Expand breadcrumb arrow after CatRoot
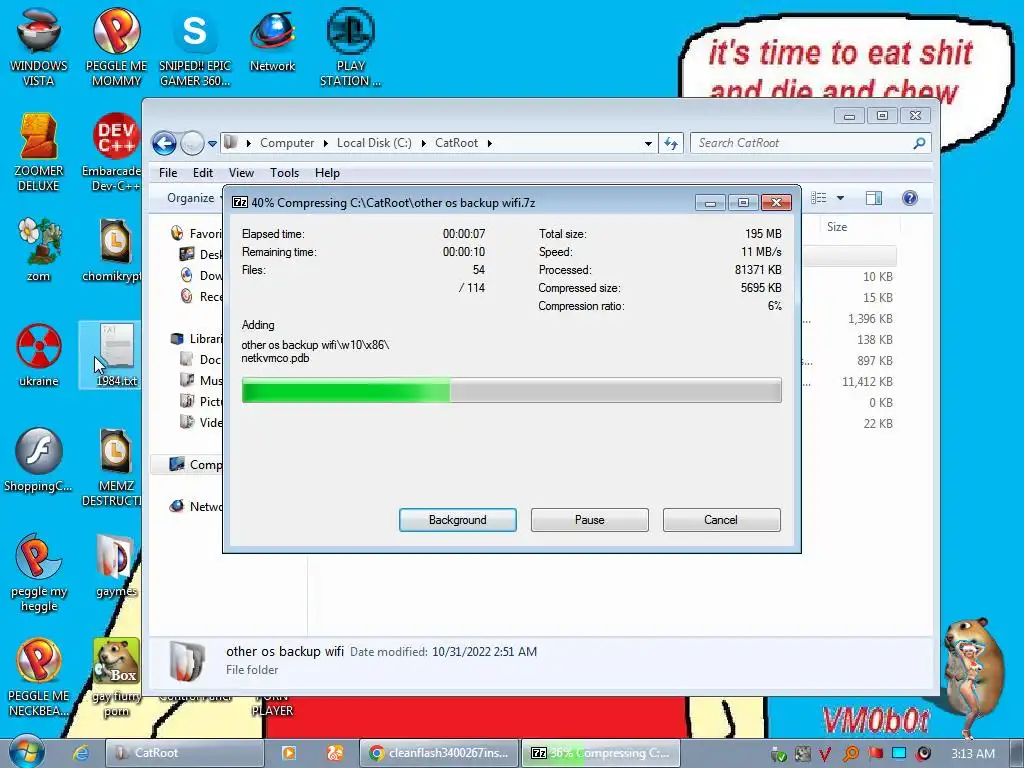 (489, 143)
